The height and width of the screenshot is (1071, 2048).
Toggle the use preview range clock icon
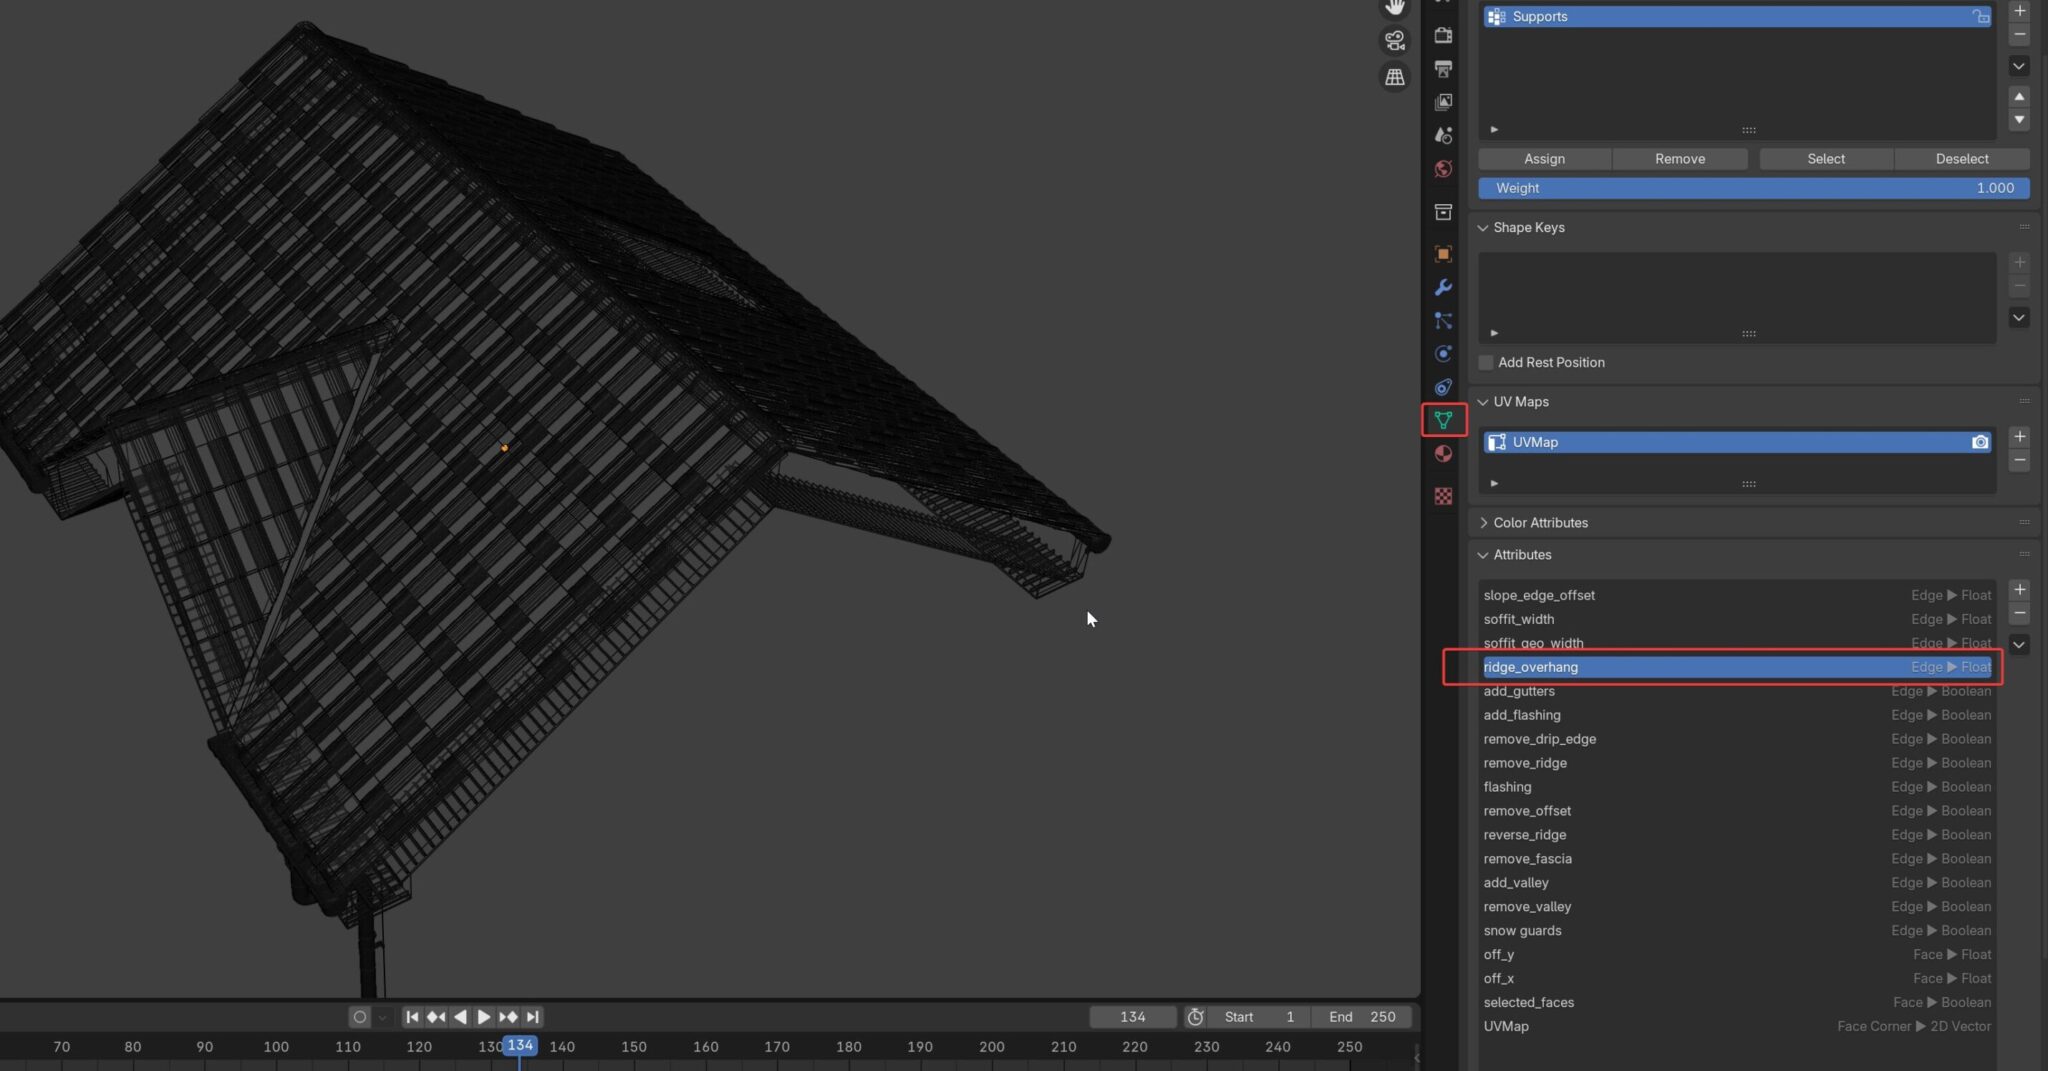1195,1017
